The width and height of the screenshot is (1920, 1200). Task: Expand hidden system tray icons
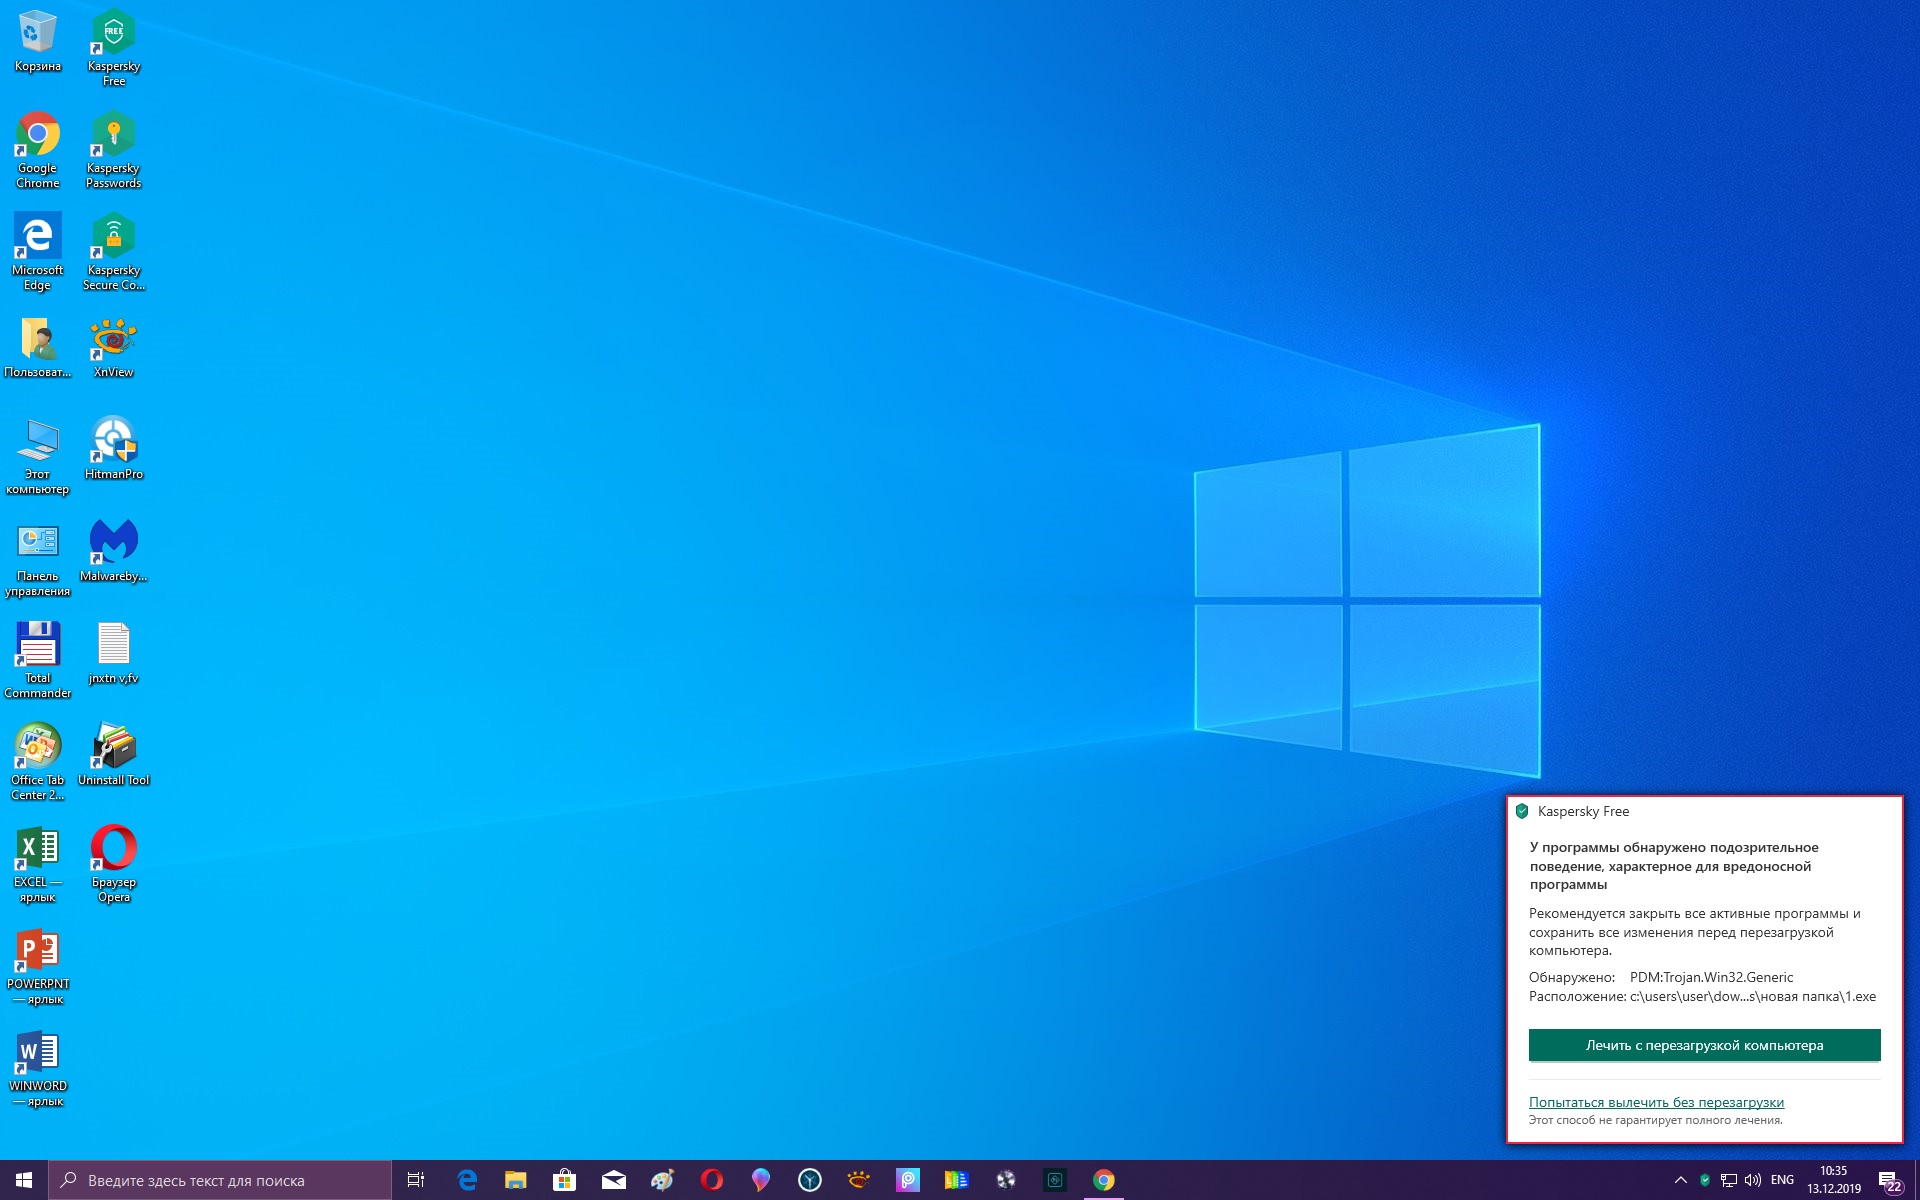click(x=1680, y=1180)
